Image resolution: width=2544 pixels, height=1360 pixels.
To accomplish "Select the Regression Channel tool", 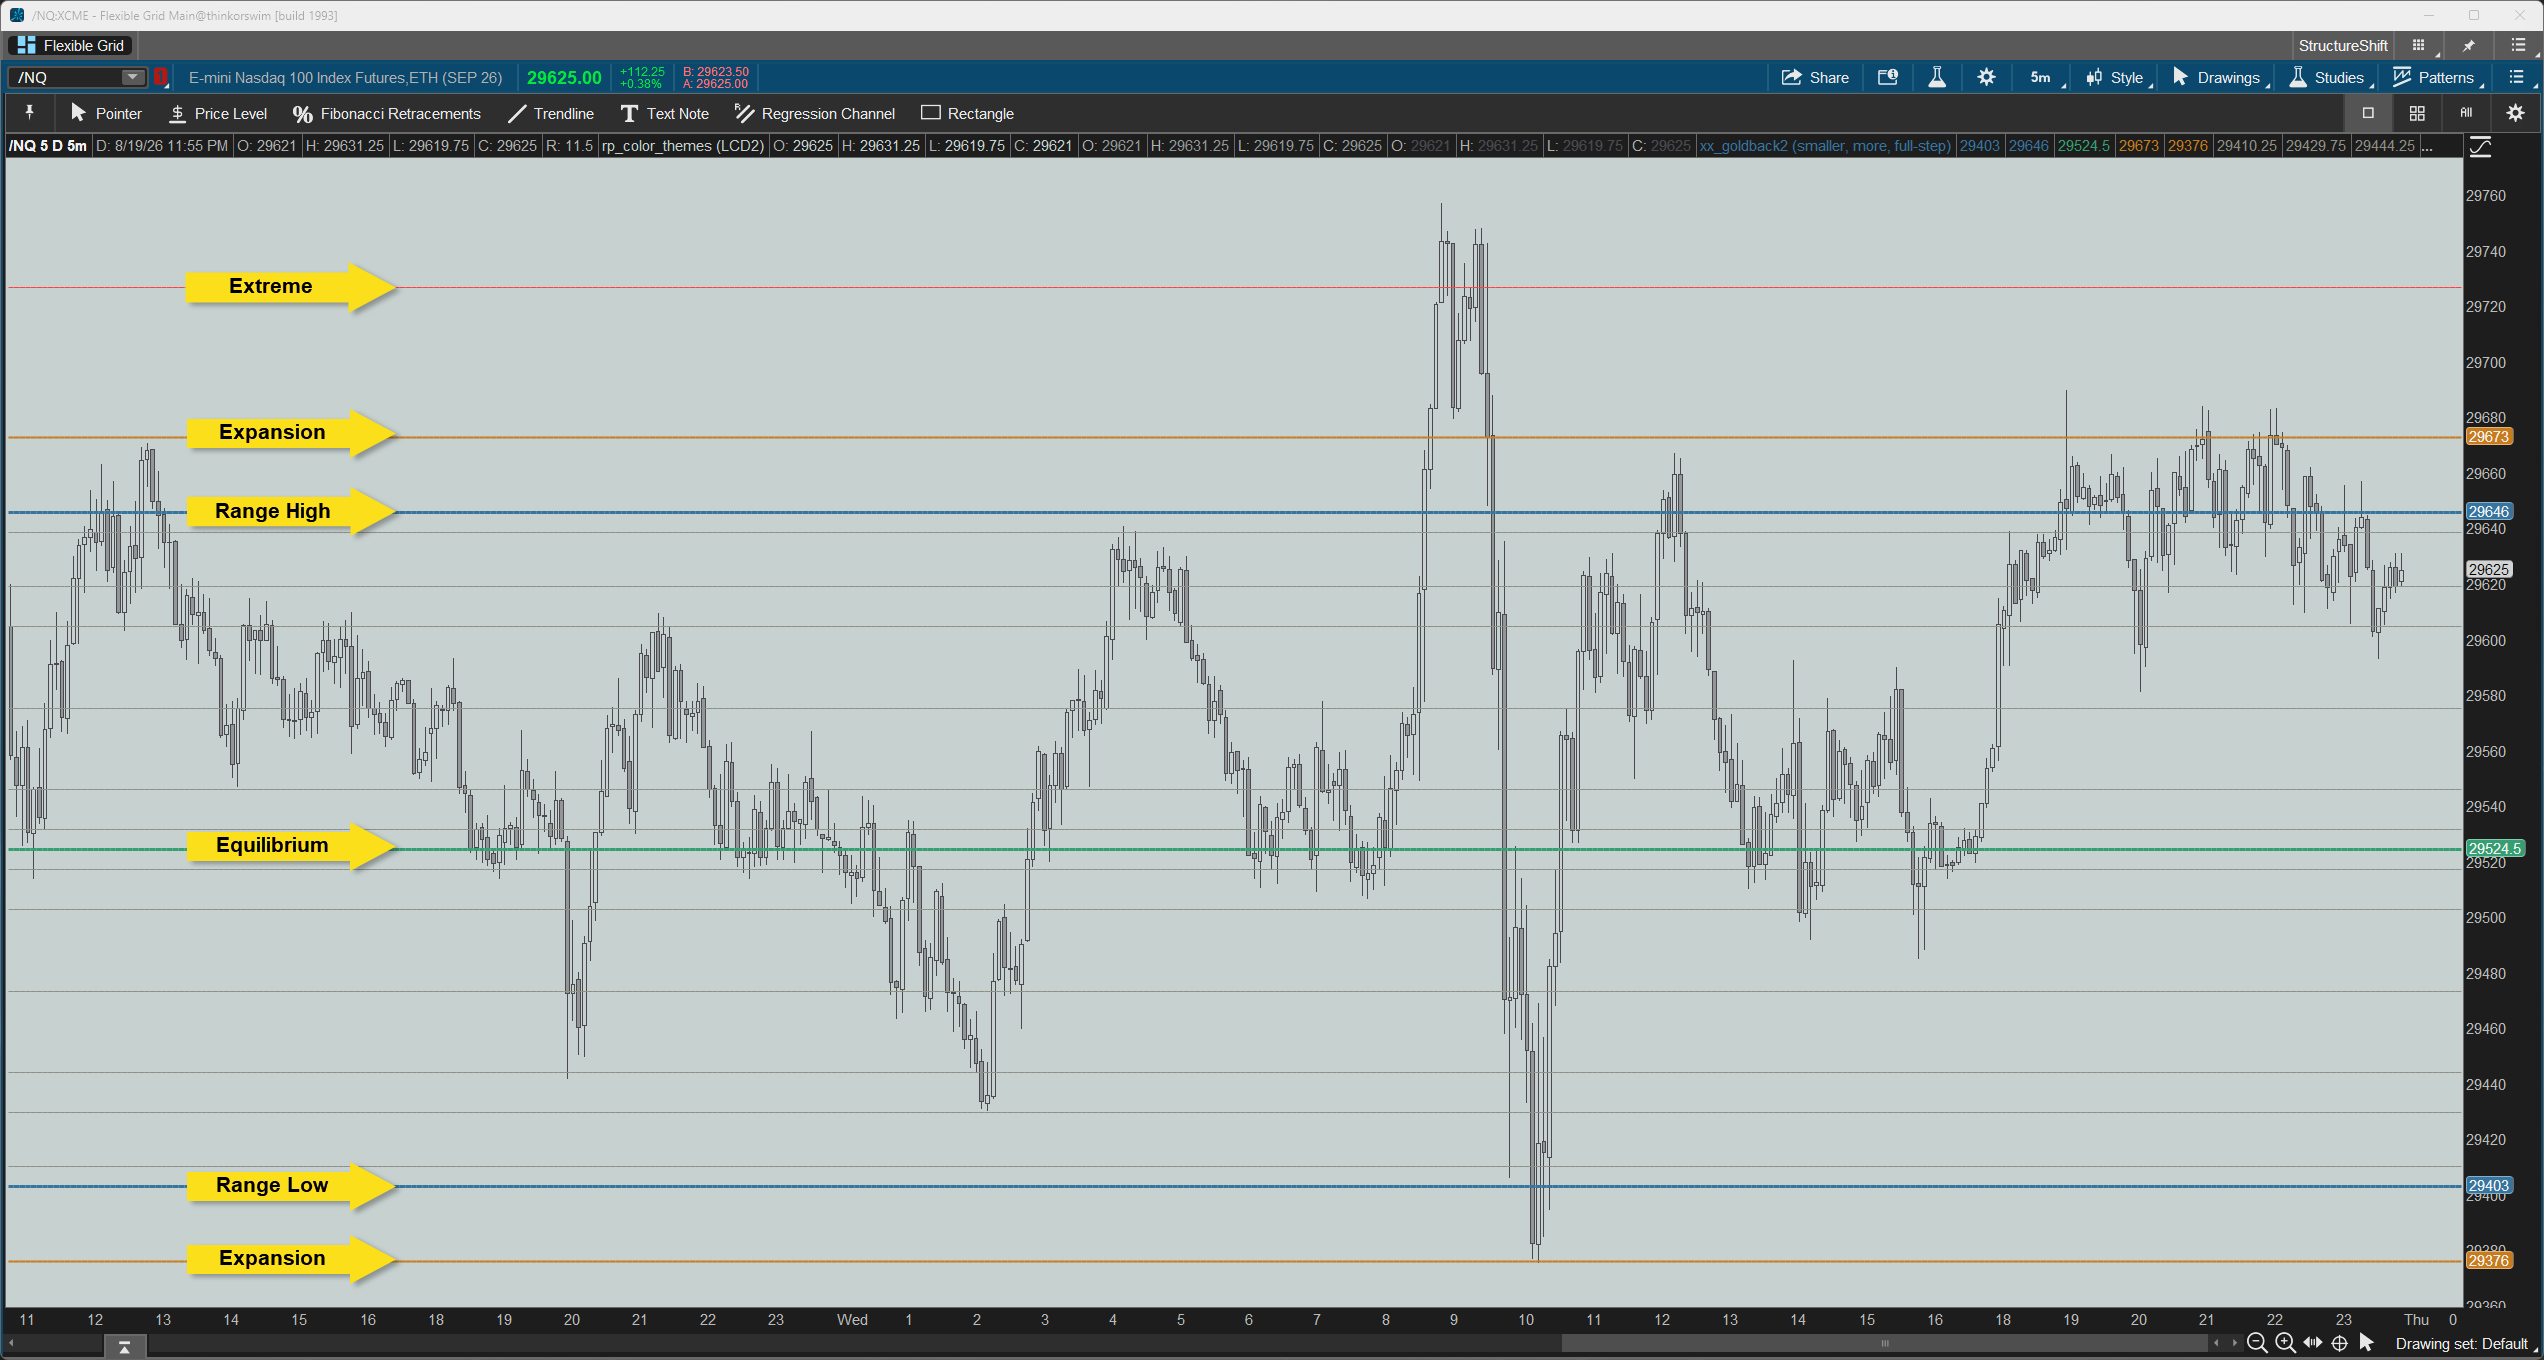I will [815, 113].
